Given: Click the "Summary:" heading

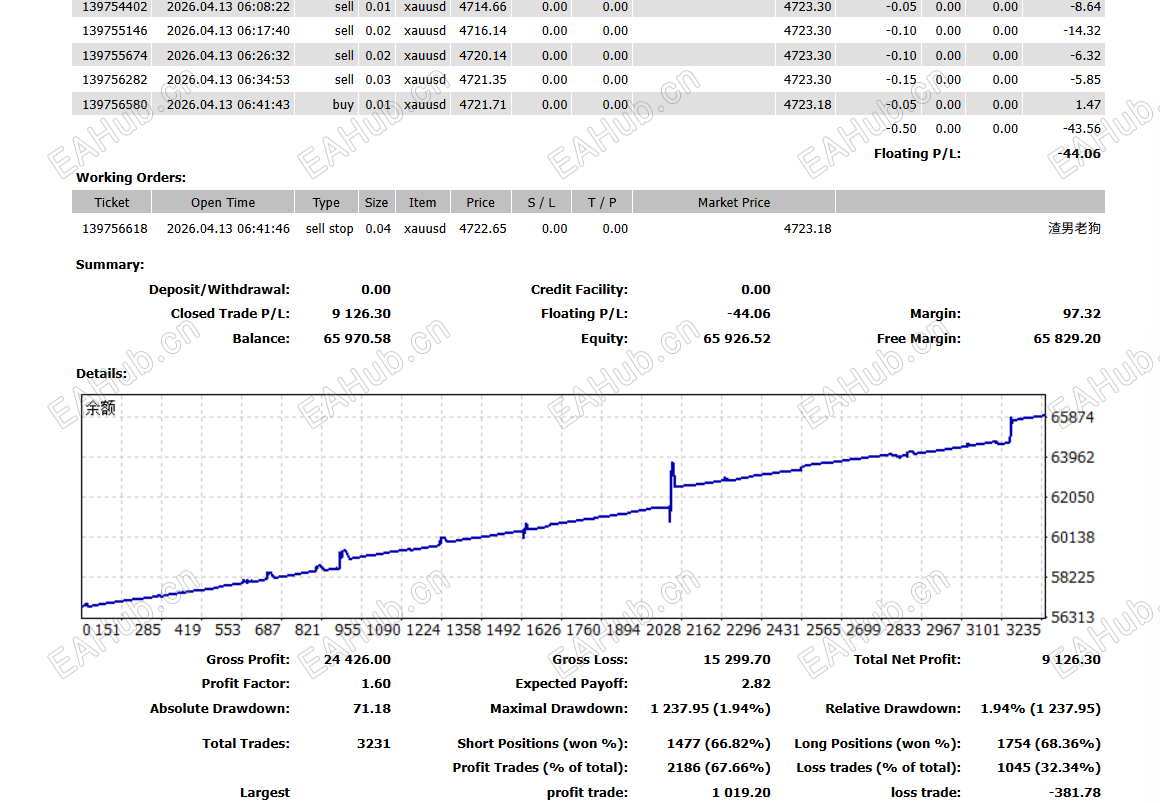Looking at the screenshot, I should coord(109,265).
